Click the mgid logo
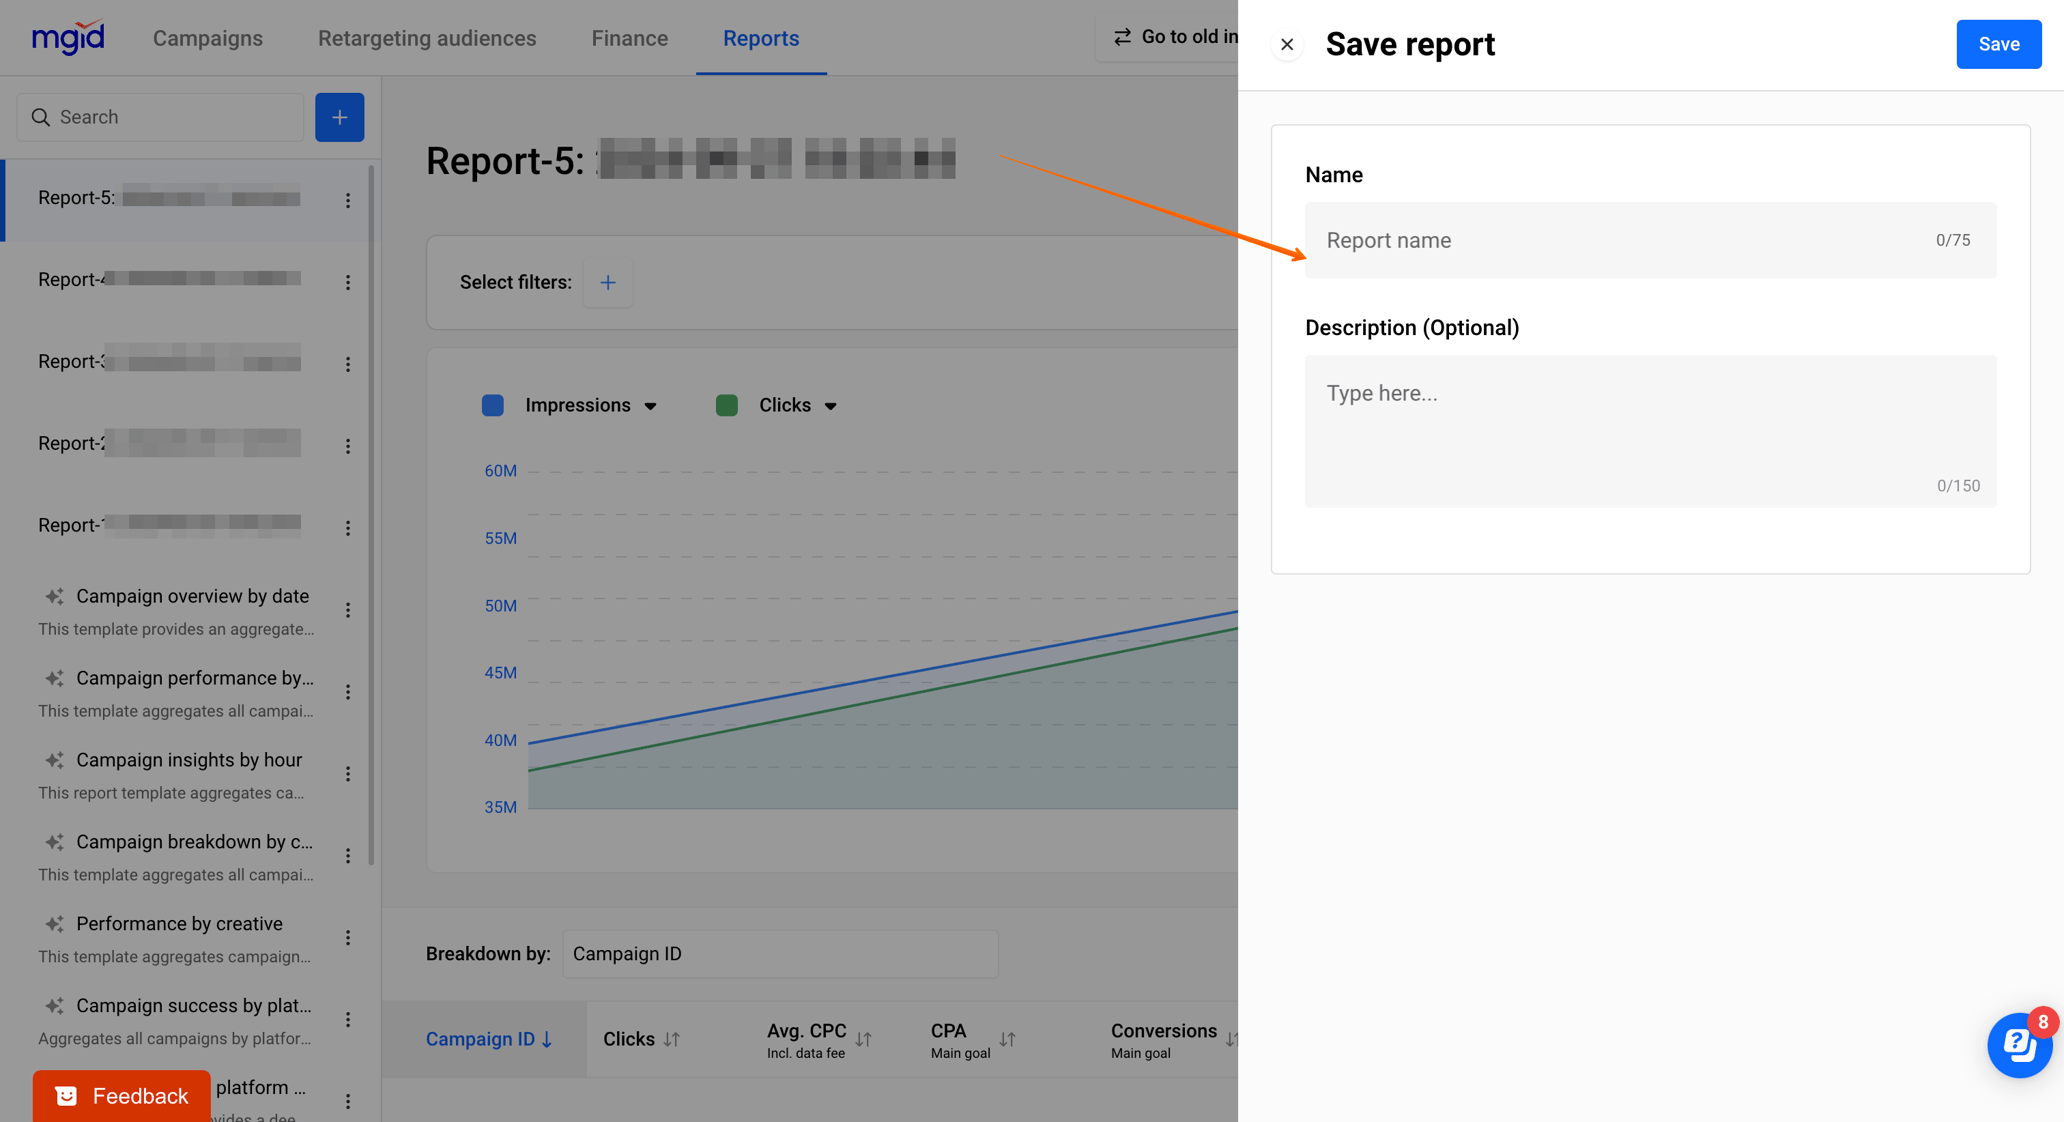Screen dimensions: 2064x1122 point(68,37)
